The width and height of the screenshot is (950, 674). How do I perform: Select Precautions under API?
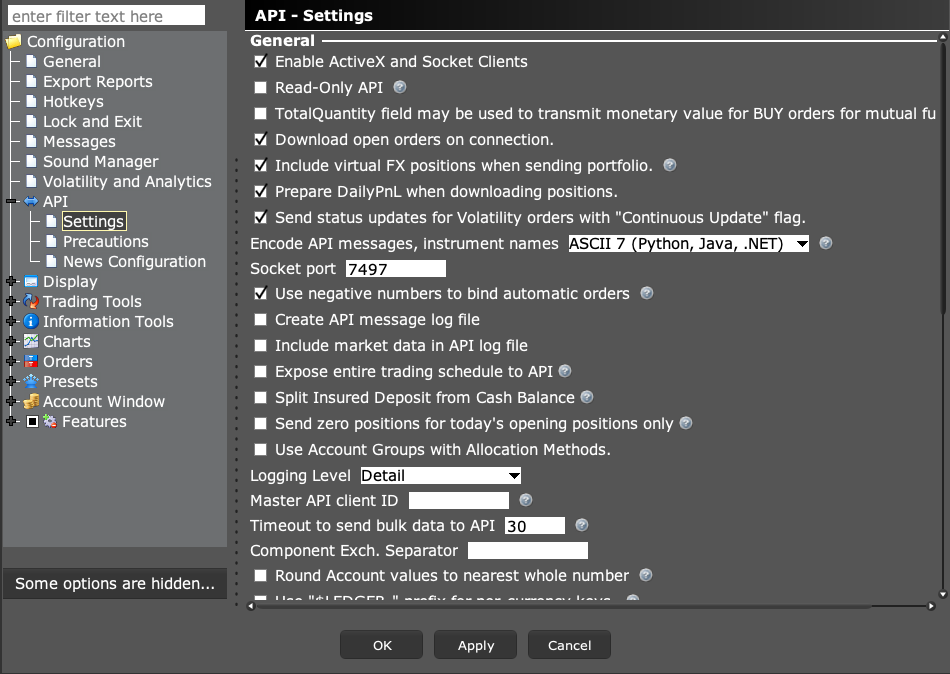(x=105, y=241)
